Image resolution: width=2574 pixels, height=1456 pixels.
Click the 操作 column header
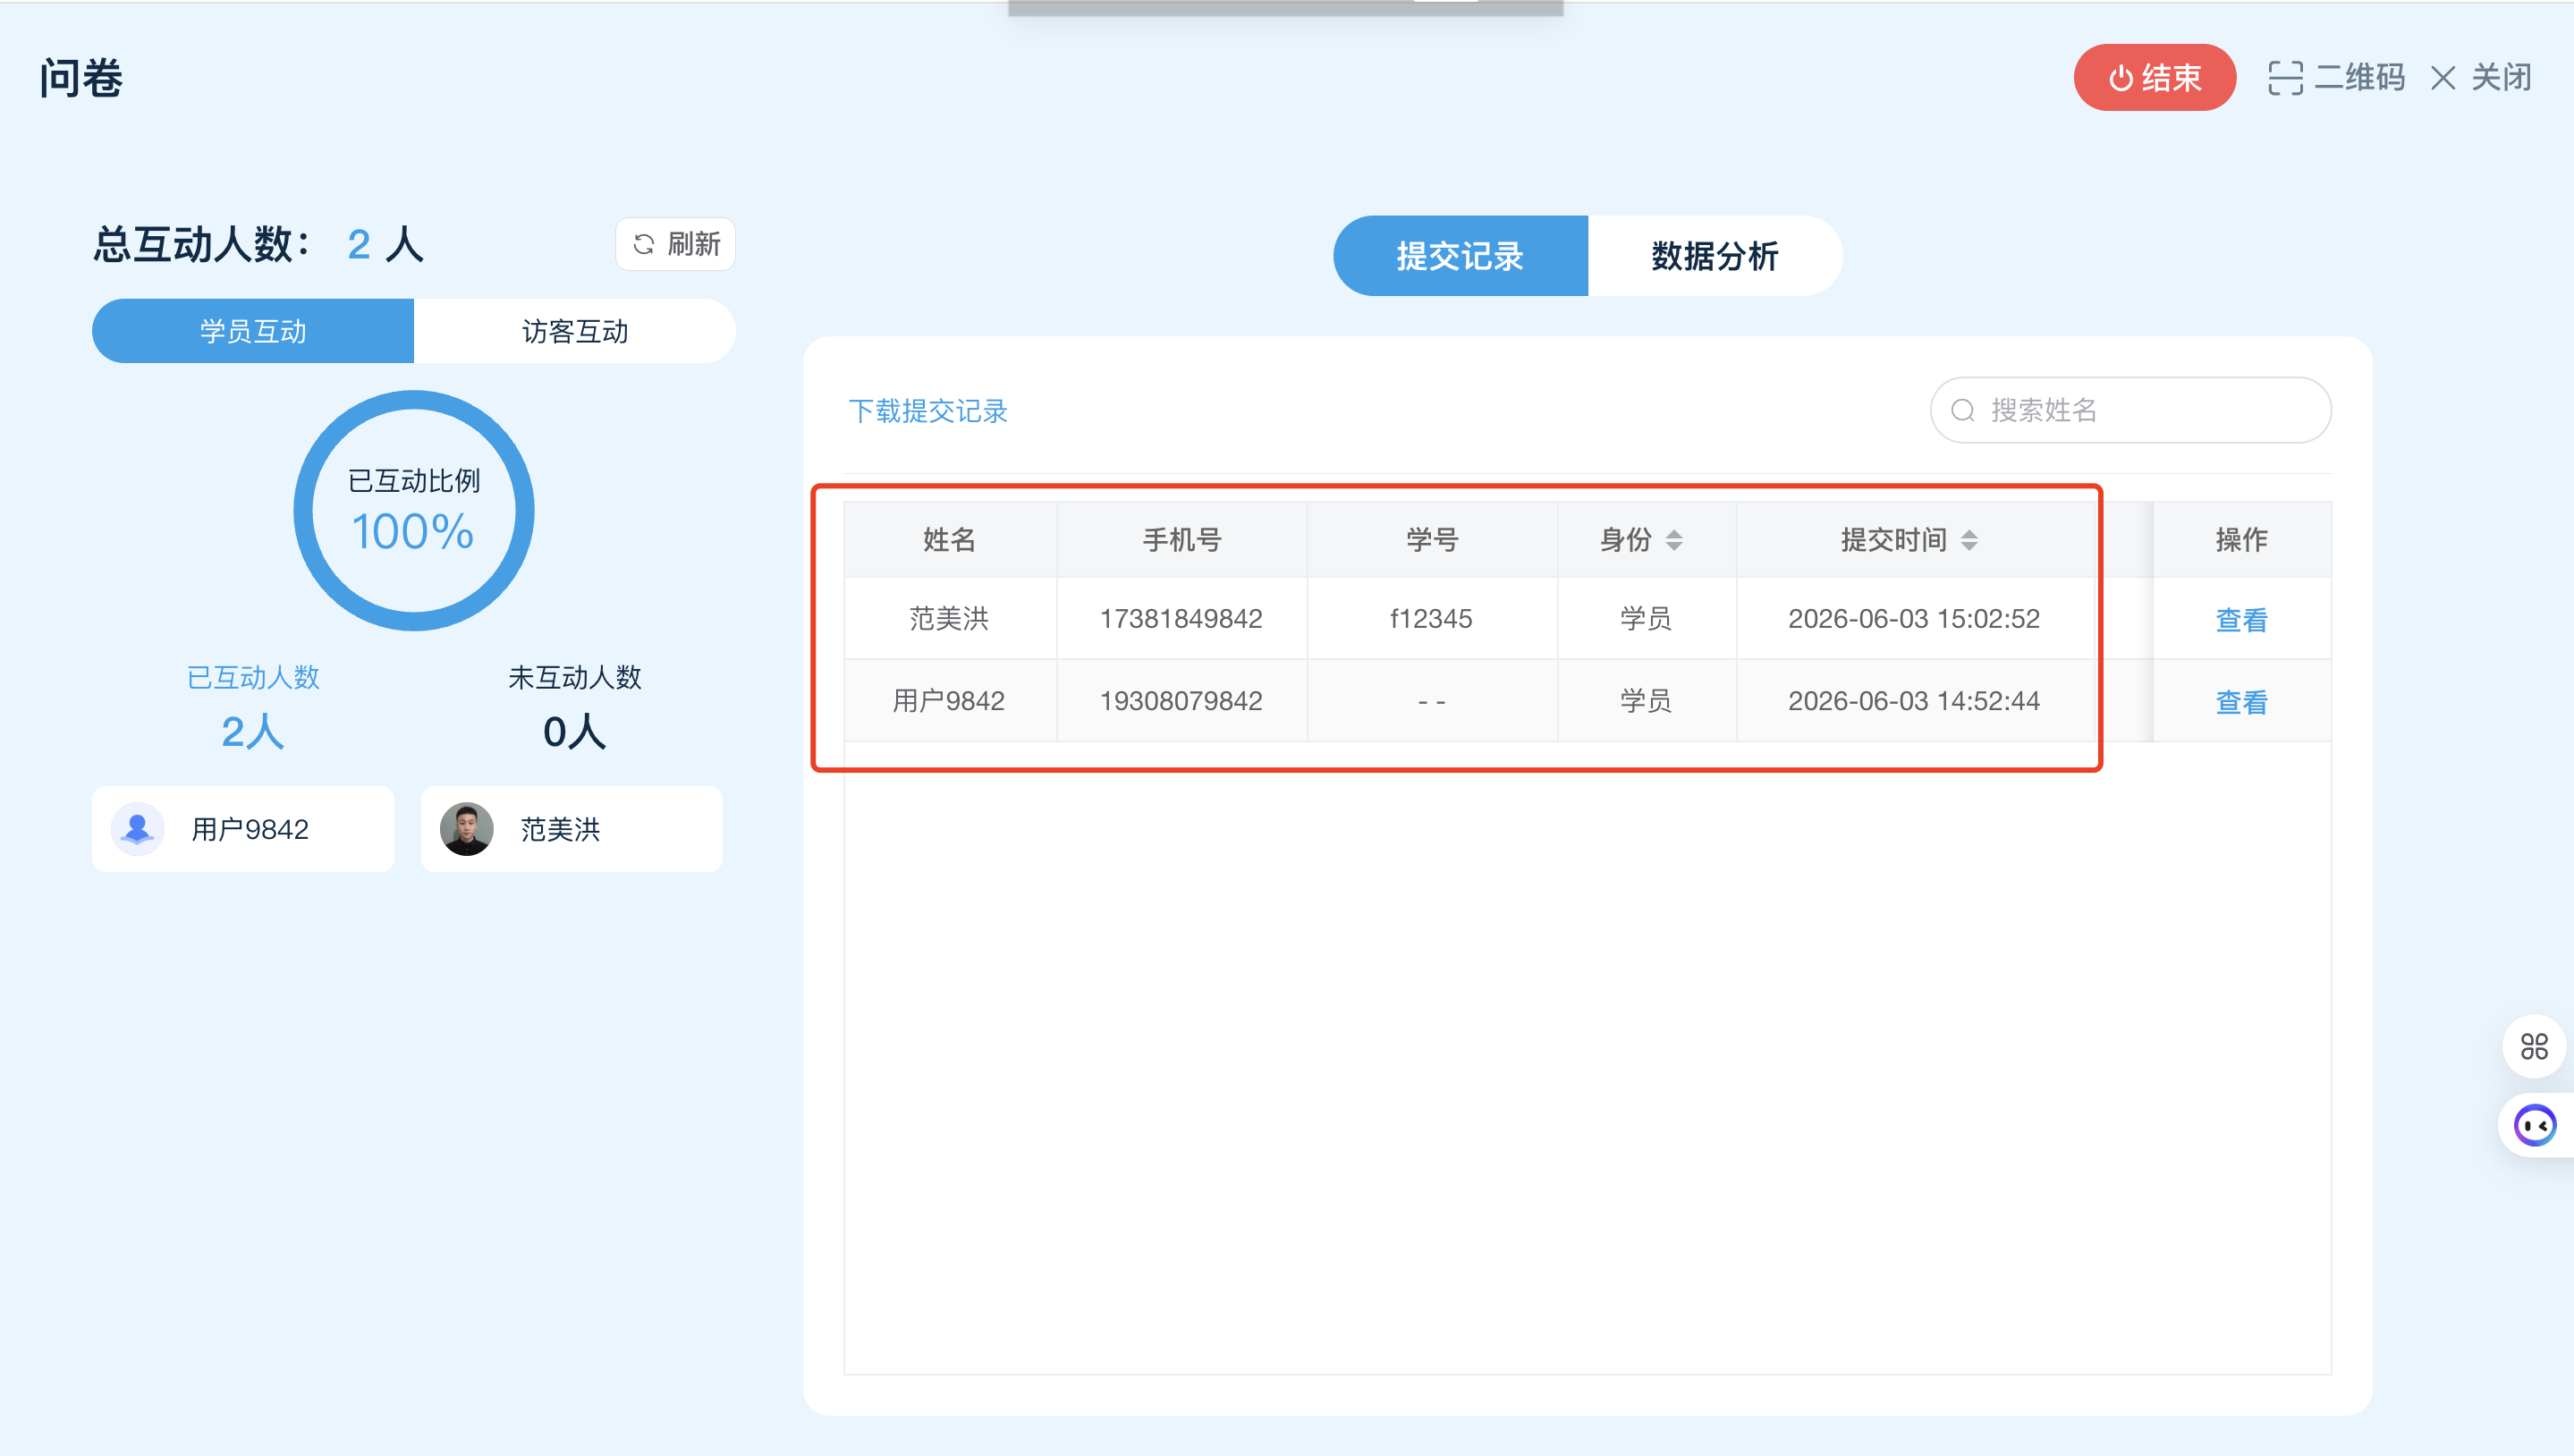pyautogui.click(x=2241, y=540)
